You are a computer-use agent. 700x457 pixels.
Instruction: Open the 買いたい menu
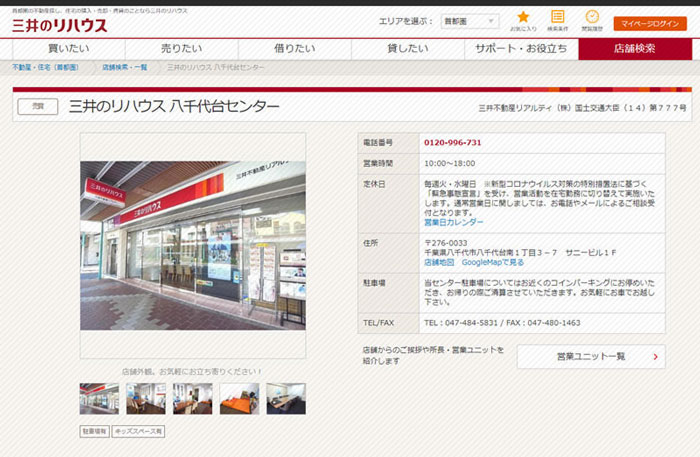69,49
